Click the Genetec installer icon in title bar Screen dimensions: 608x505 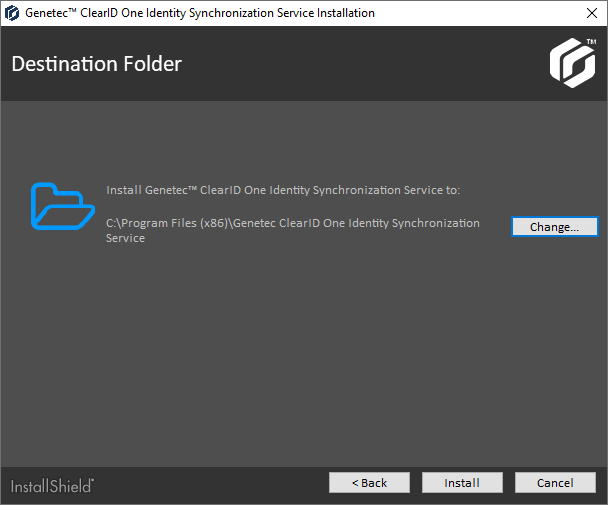[x=13, y=13]
